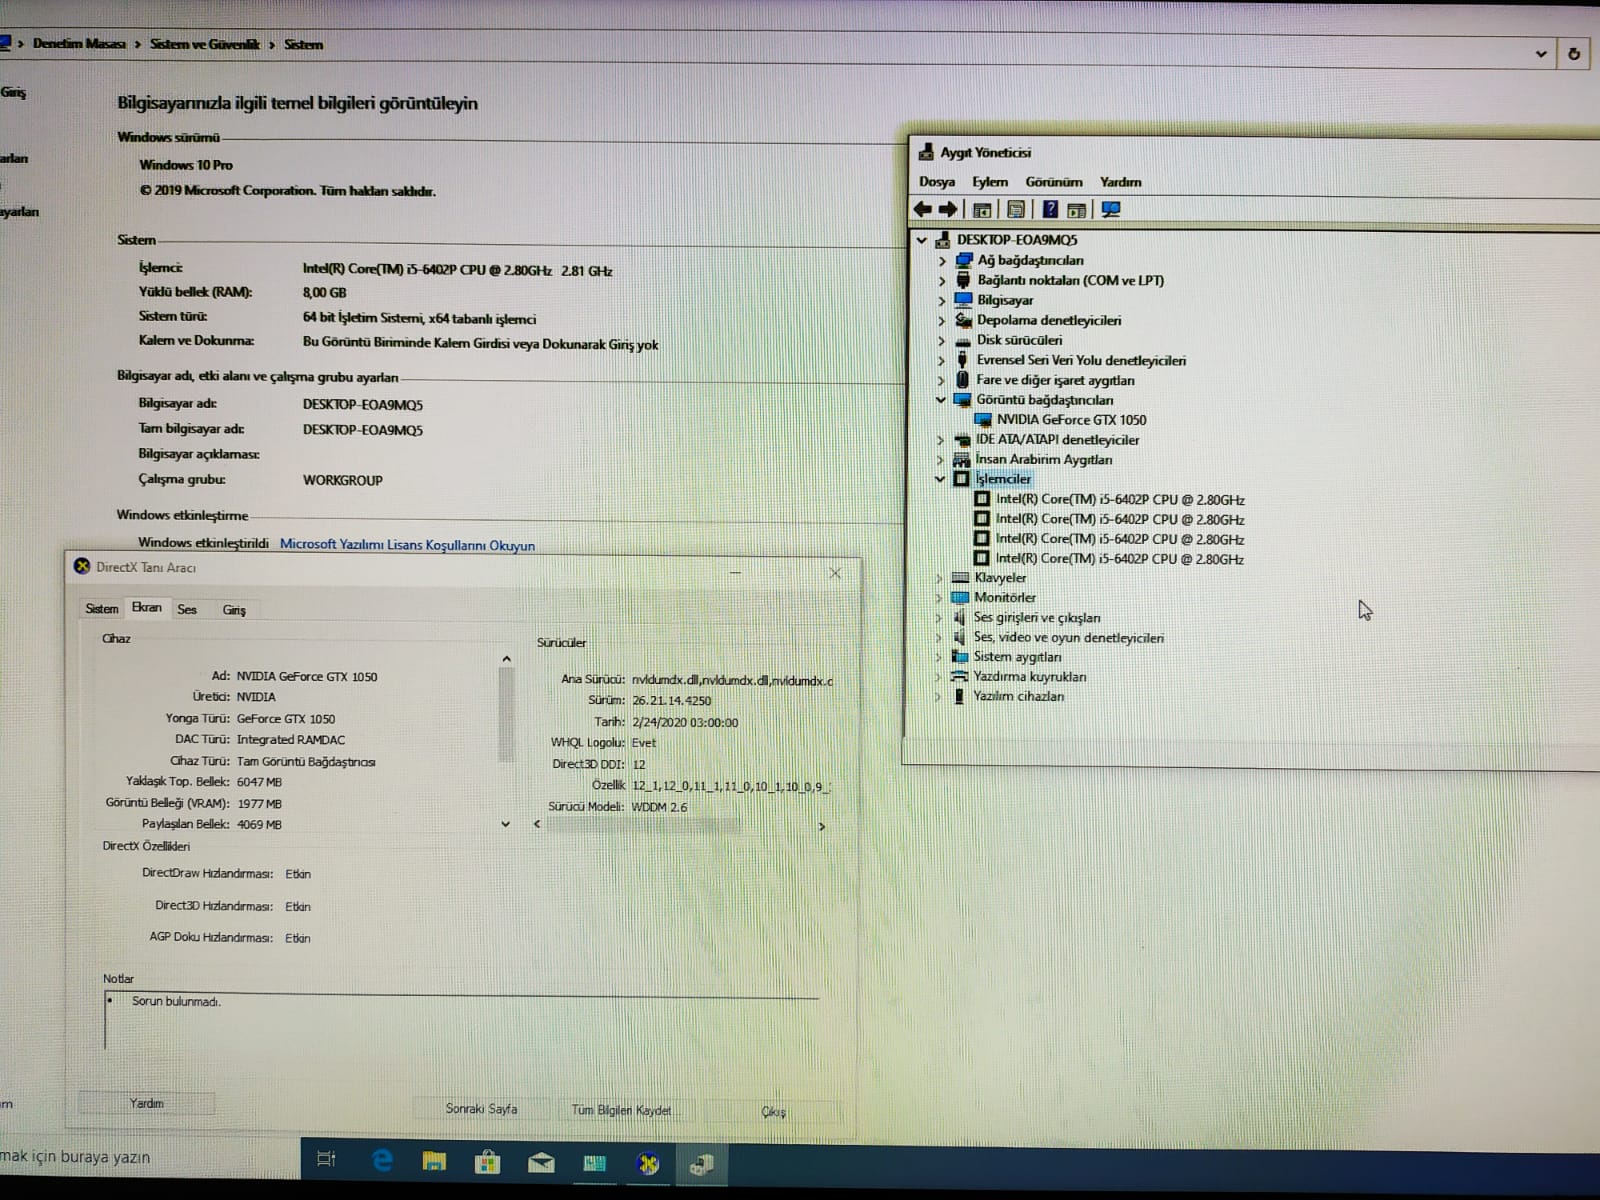Select the Yazılım cihazları icon
The image size is (1600, 1200).
[959, 696]
